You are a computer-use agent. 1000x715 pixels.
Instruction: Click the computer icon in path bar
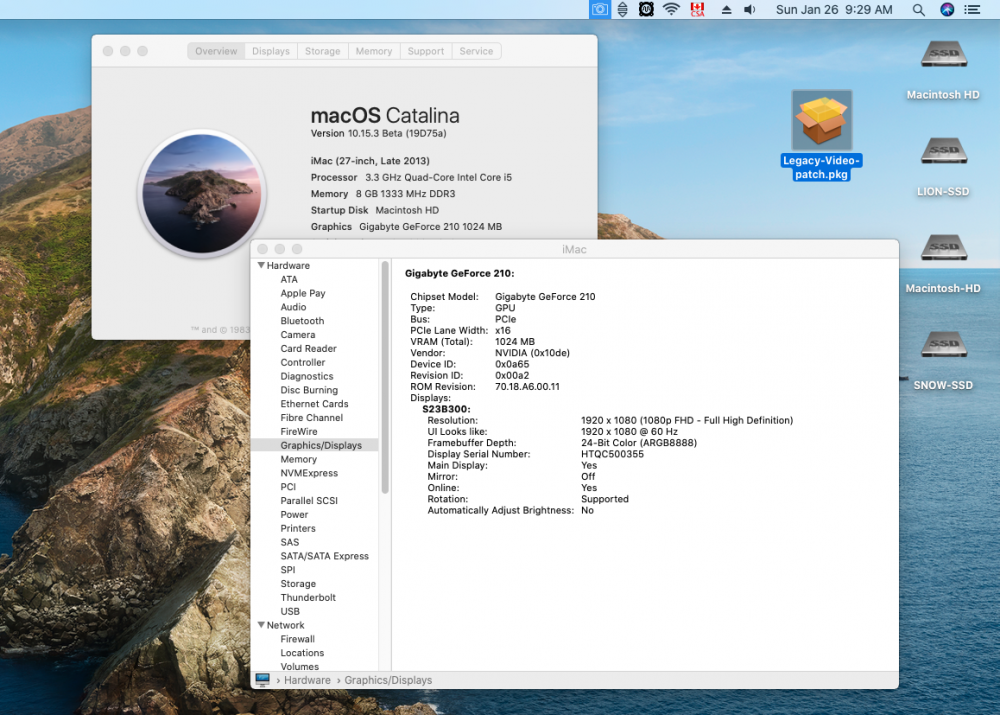(262, 680)
